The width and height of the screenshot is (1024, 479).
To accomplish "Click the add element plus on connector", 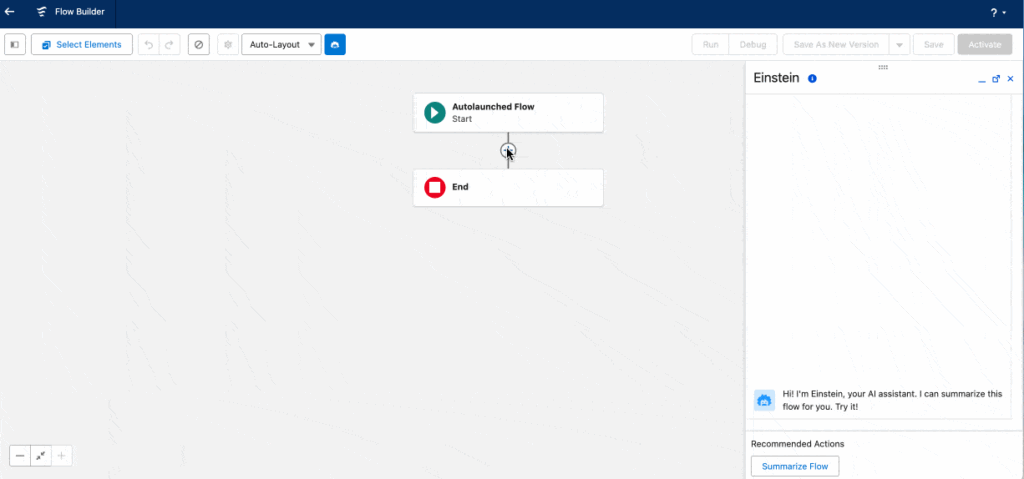I will pyautogui.click(x=508, y=151).
